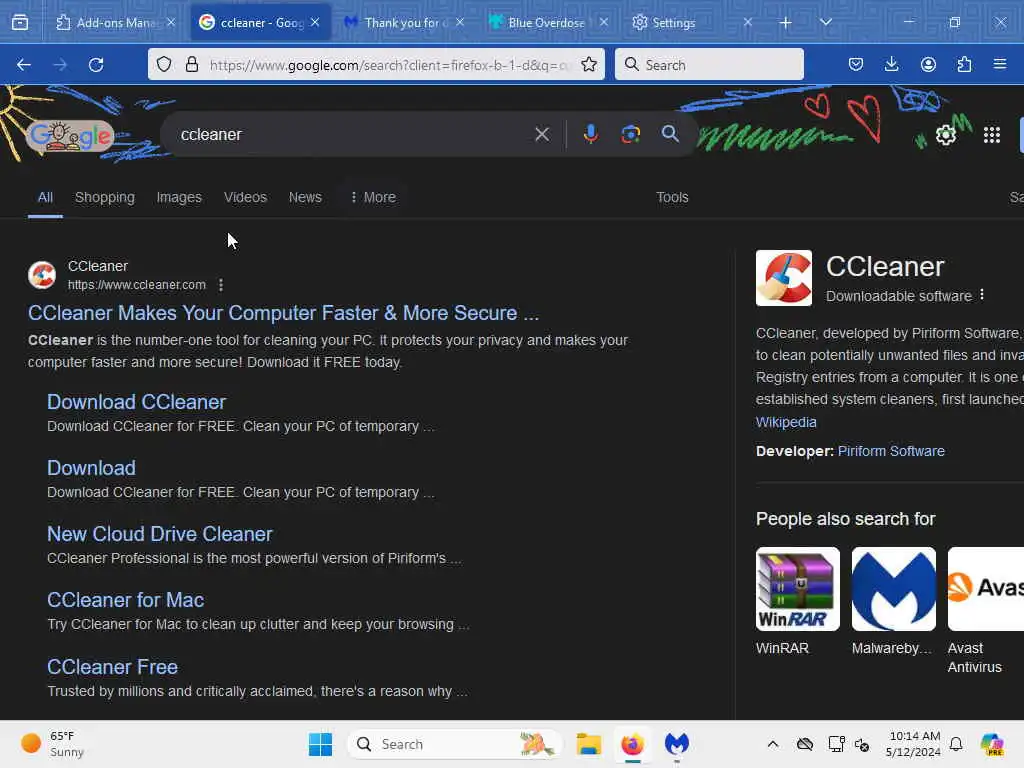
Task: Open File Explorer from taskbar
Action: 588,744
